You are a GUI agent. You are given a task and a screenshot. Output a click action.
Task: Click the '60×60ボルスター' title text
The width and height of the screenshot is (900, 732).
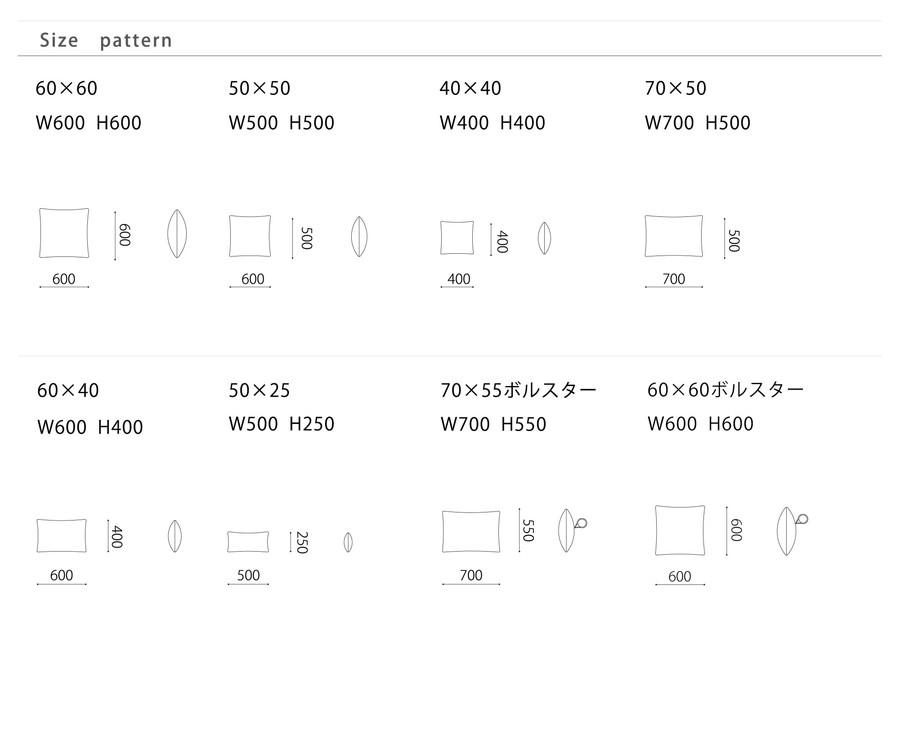[x=726, y=390]
